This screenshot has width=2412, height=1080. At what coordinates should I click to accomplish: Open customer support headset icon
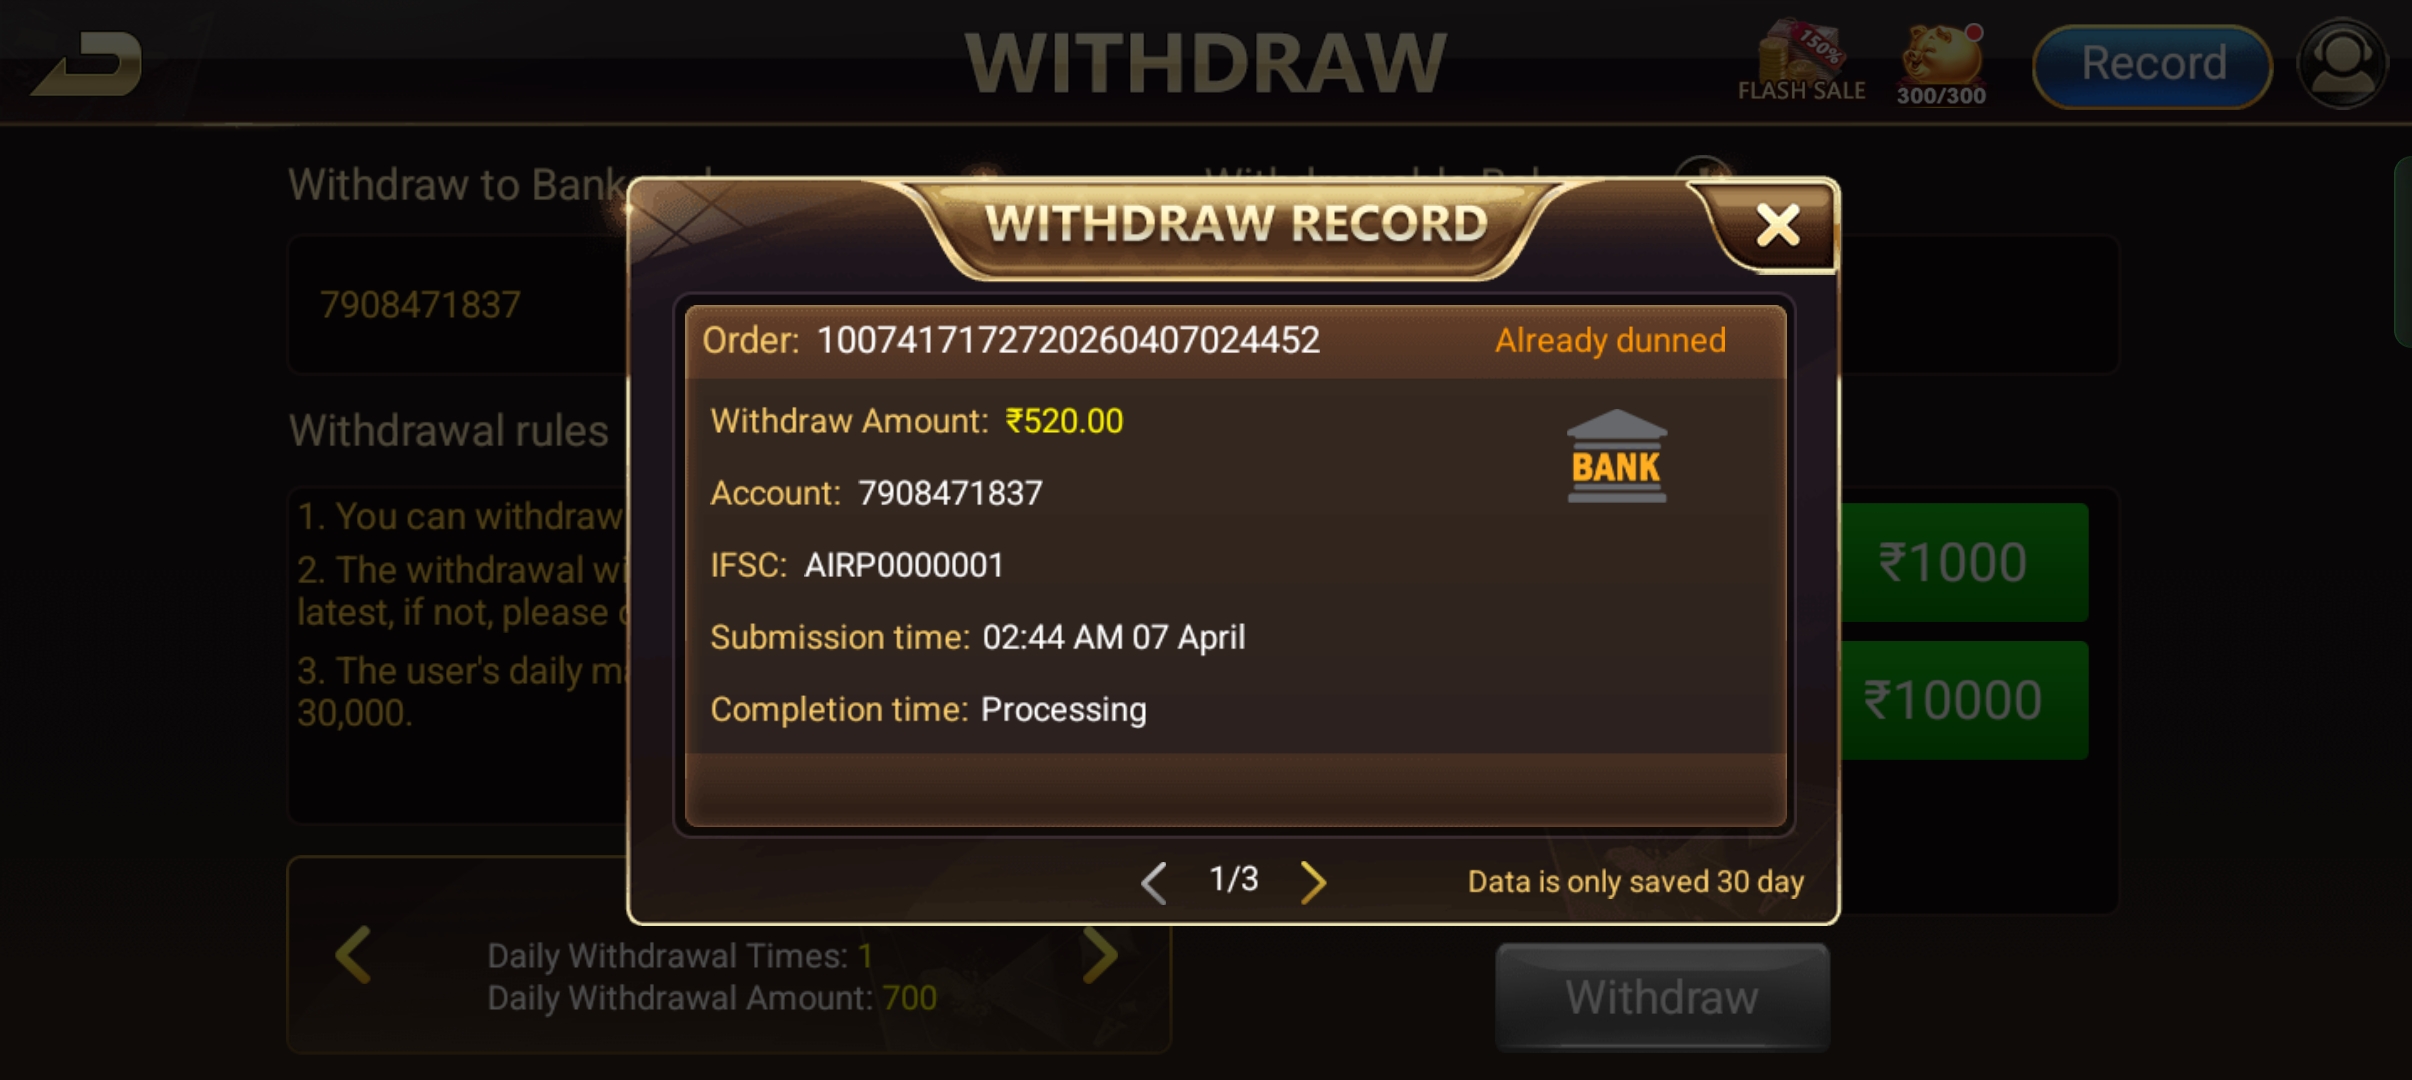pos(2343,63)
